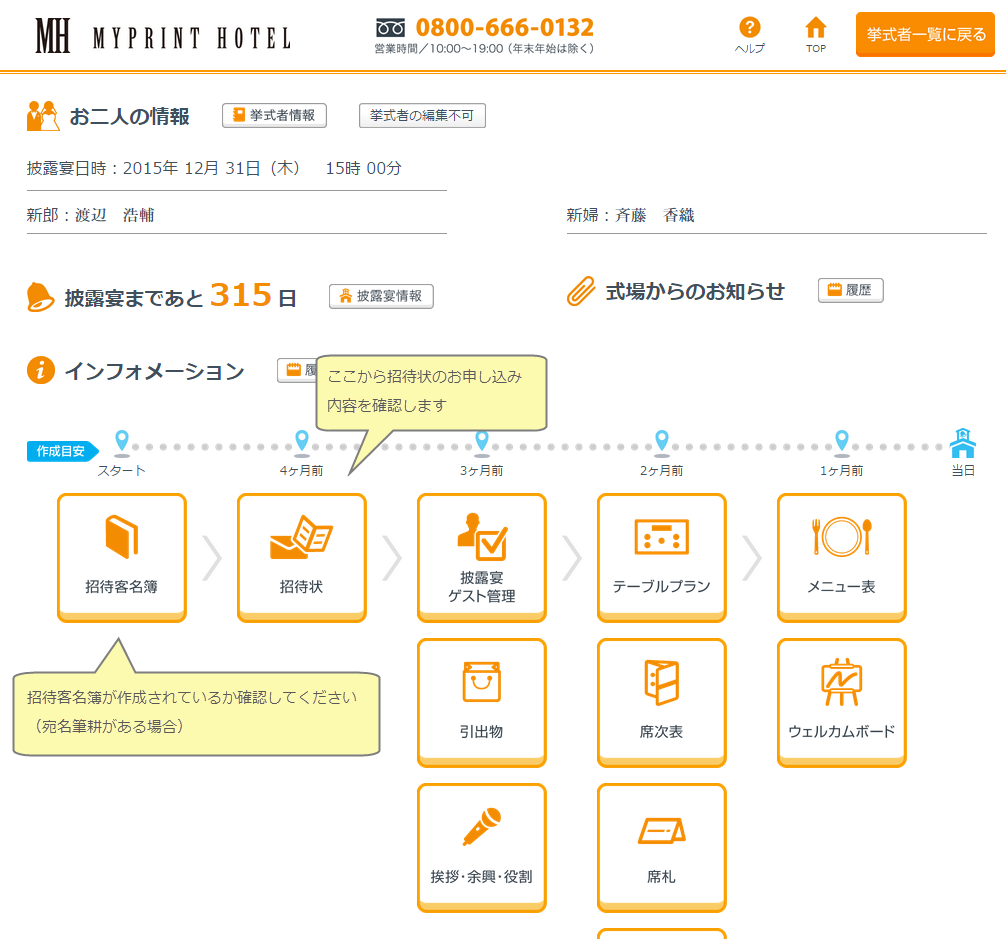Open 挨拶・余興・役割 speech tile
This screenshot has width=1006, height=939.
coord(481,846)
